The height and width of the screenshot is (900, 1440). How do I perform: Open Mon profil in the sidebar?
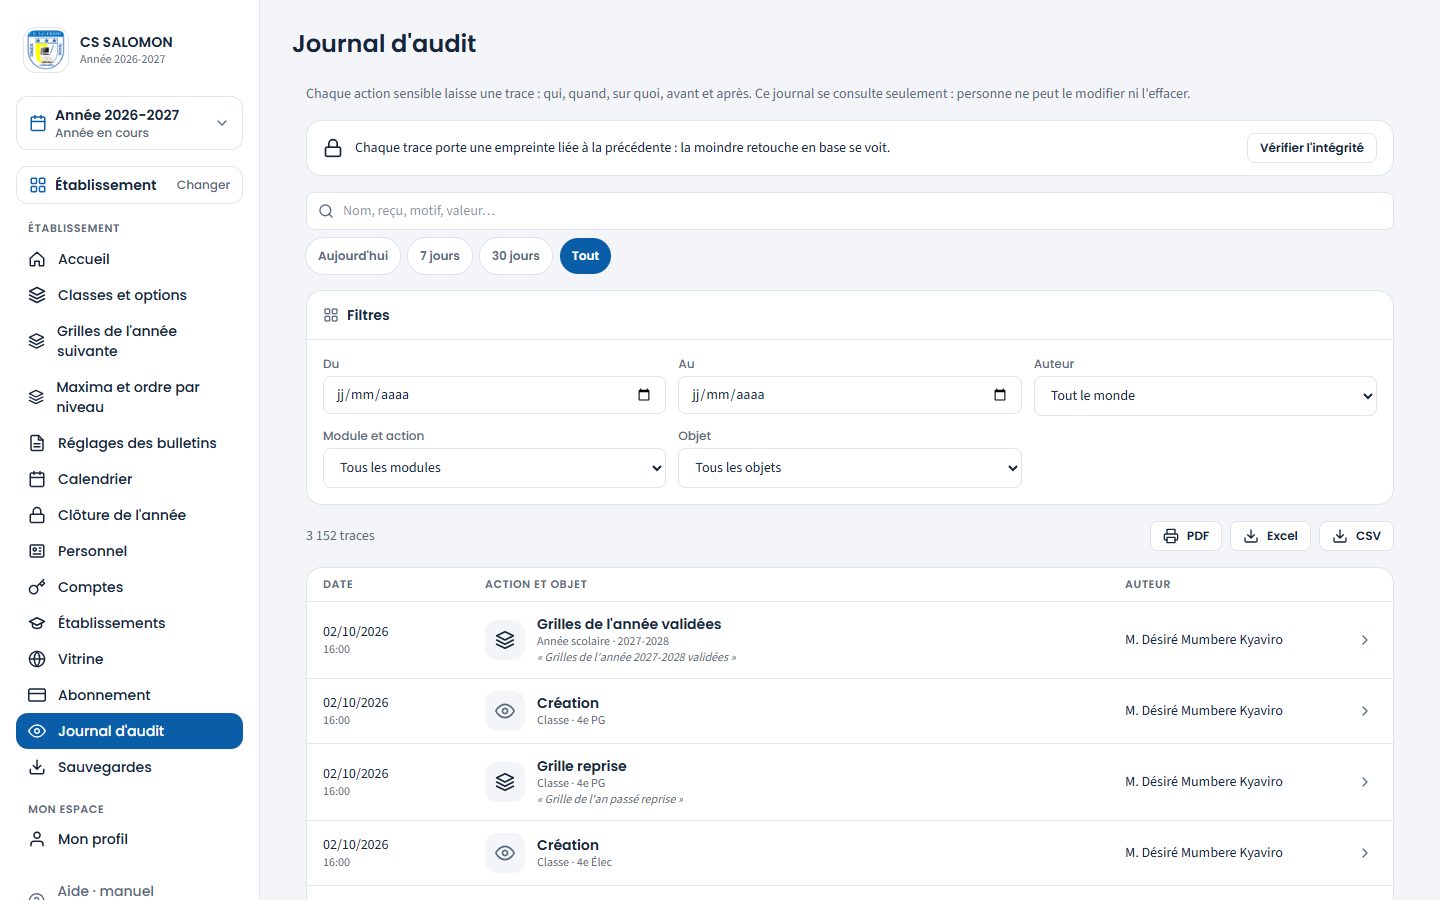coord(129,839)
